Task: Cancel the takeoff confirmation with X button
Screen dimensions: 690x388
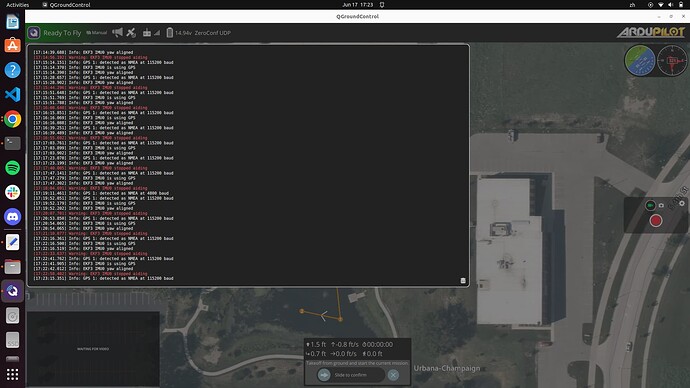Action: click(393, 375)
